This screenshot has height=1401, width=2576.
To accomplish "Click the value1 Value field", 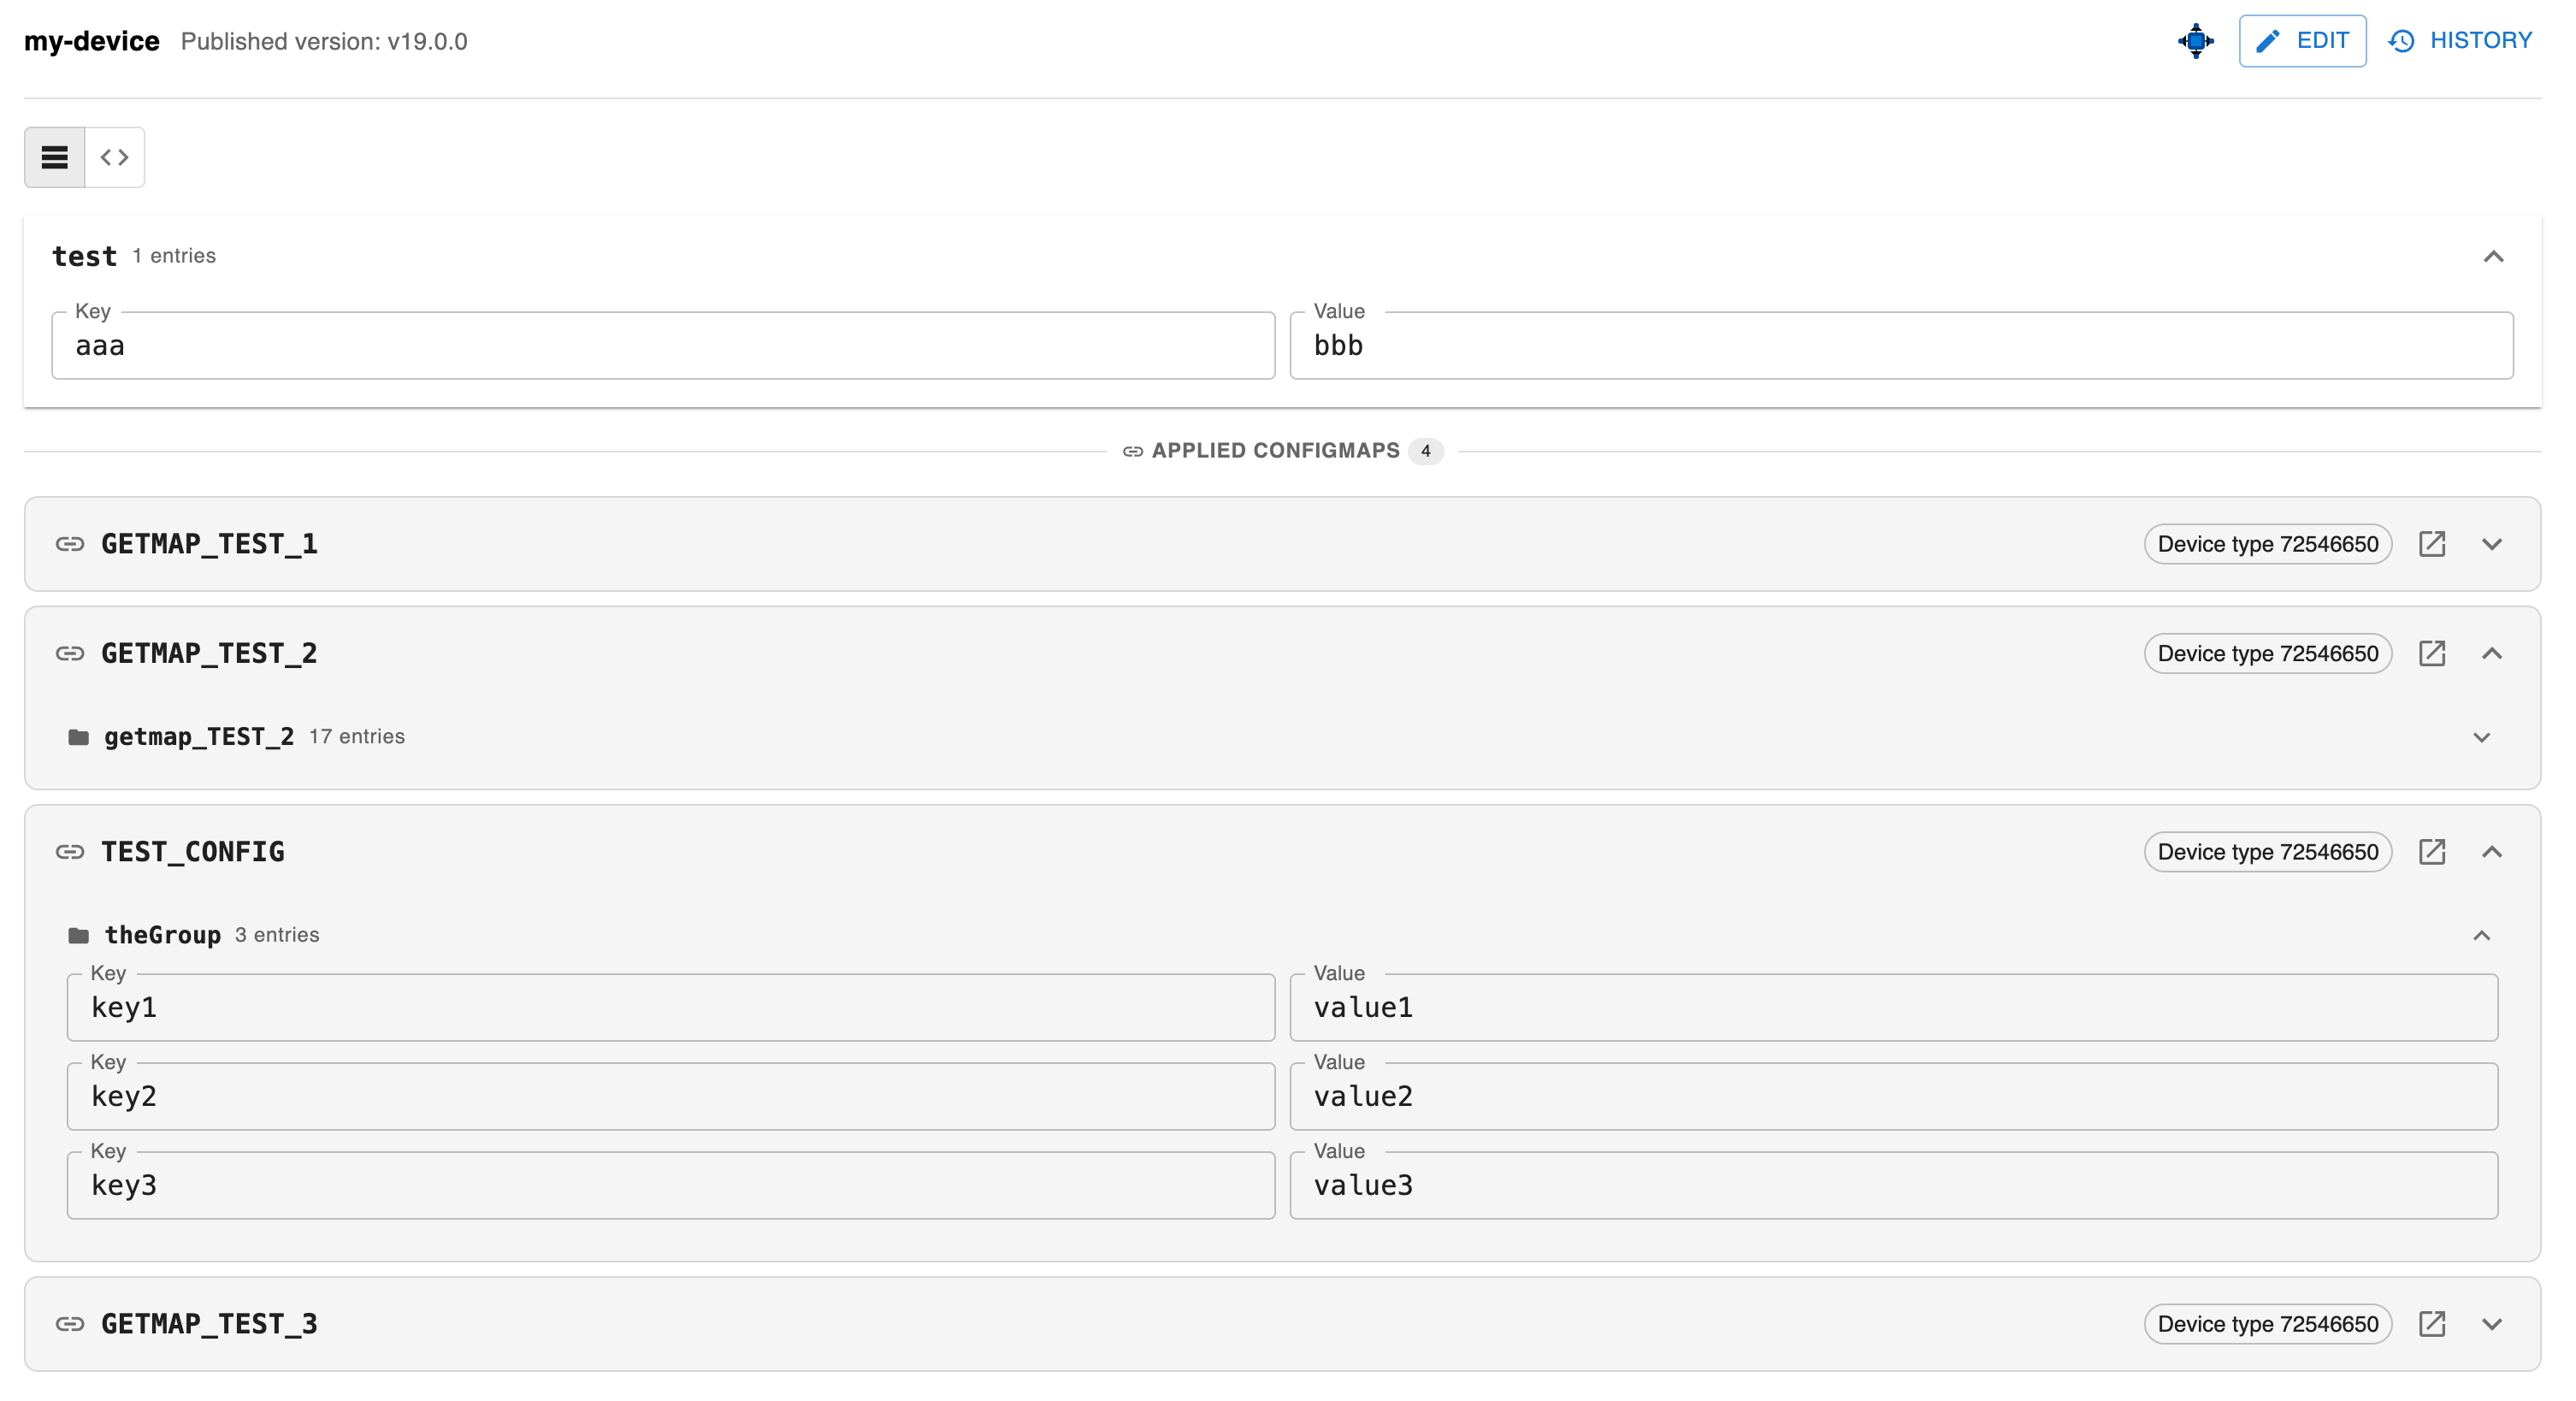I will coord(1893,1007).
